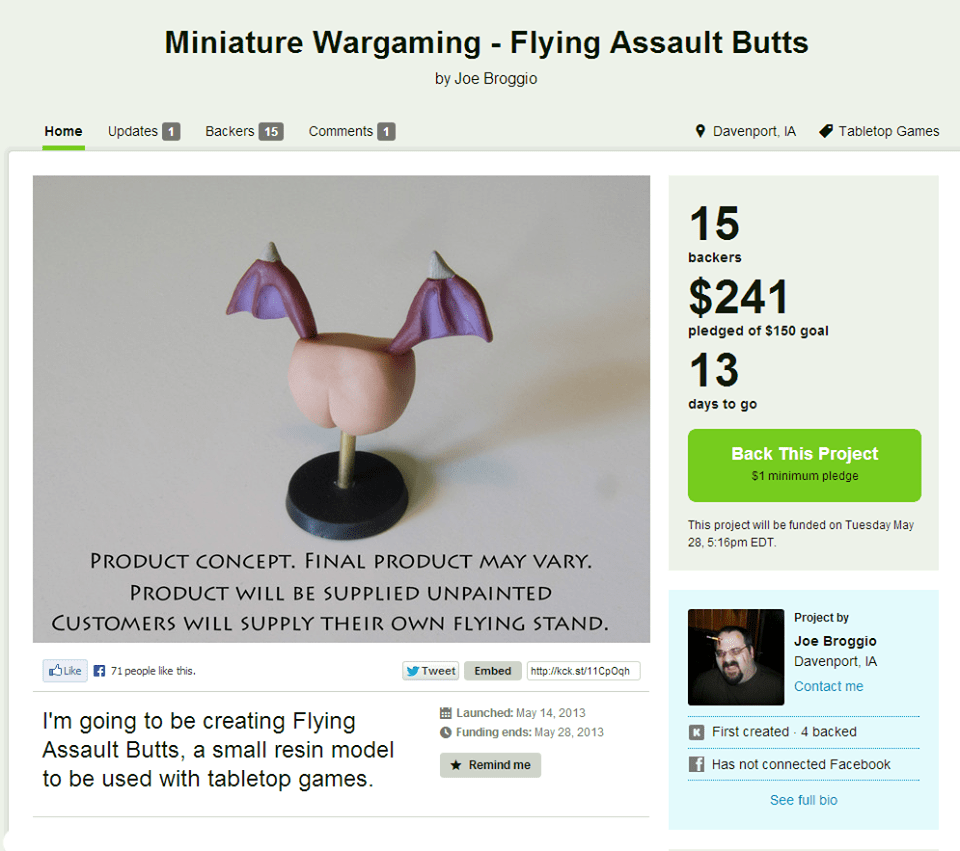Screen dimensions: 960x851
Task: Click the Tweet button with bird icon
Action: [430, 671]
